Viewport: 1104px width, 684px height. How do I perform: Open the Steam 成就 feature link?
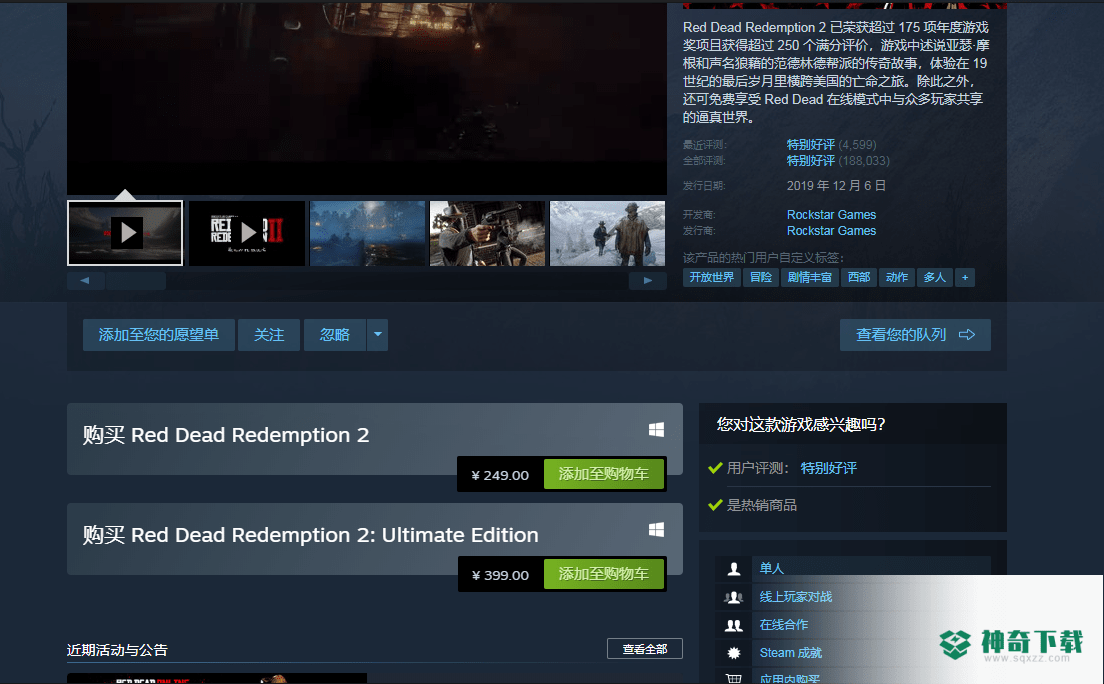791,653
